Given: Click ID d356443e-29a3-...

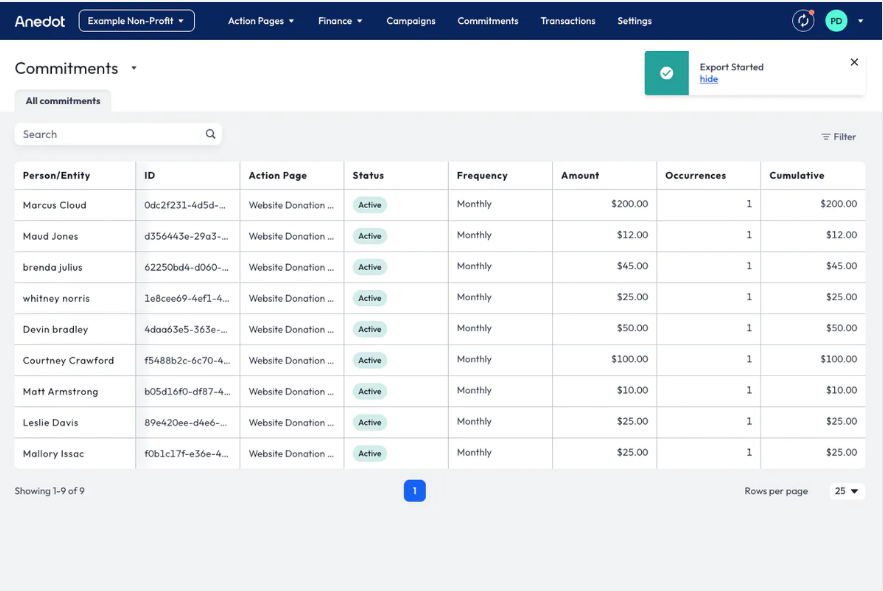Looking at the screenshot, I should (x=186, y=236).
